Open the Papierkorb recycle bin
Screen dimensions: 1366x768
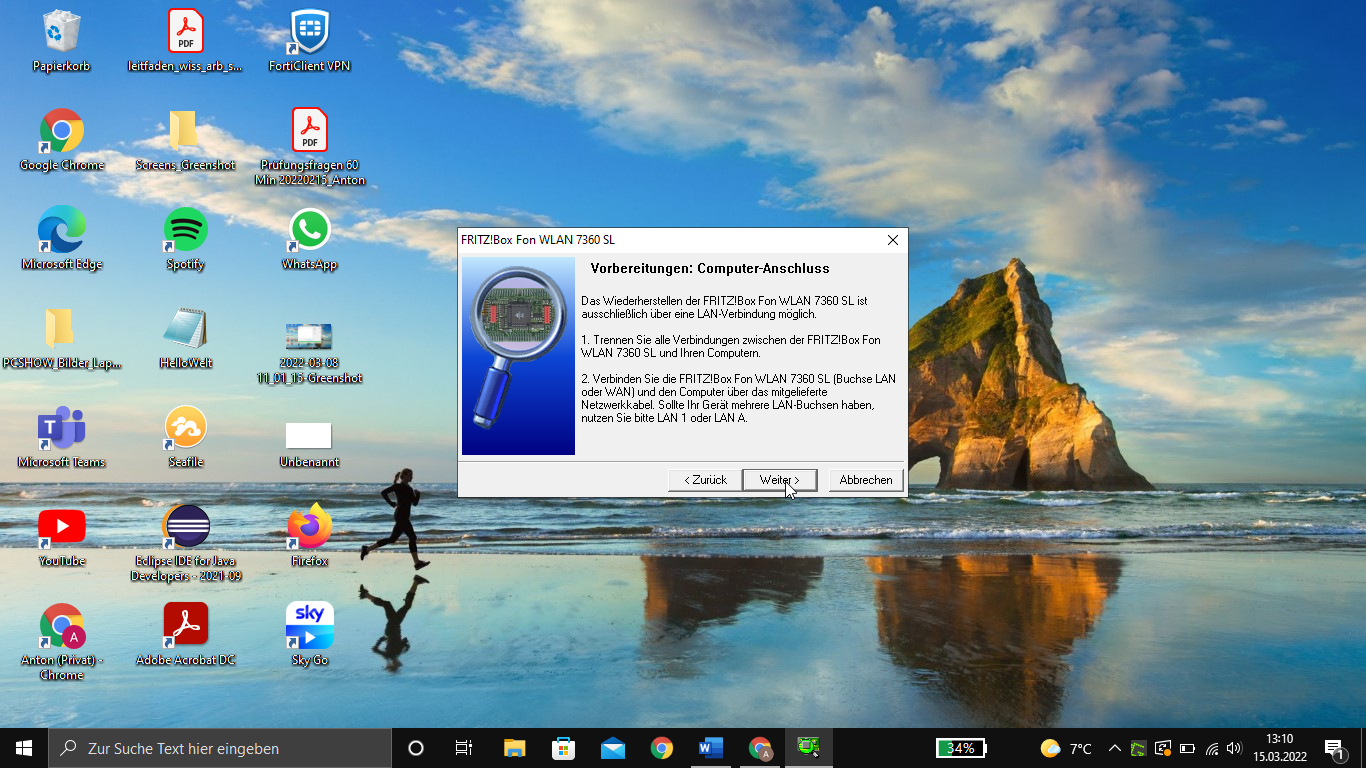point(61,33)
